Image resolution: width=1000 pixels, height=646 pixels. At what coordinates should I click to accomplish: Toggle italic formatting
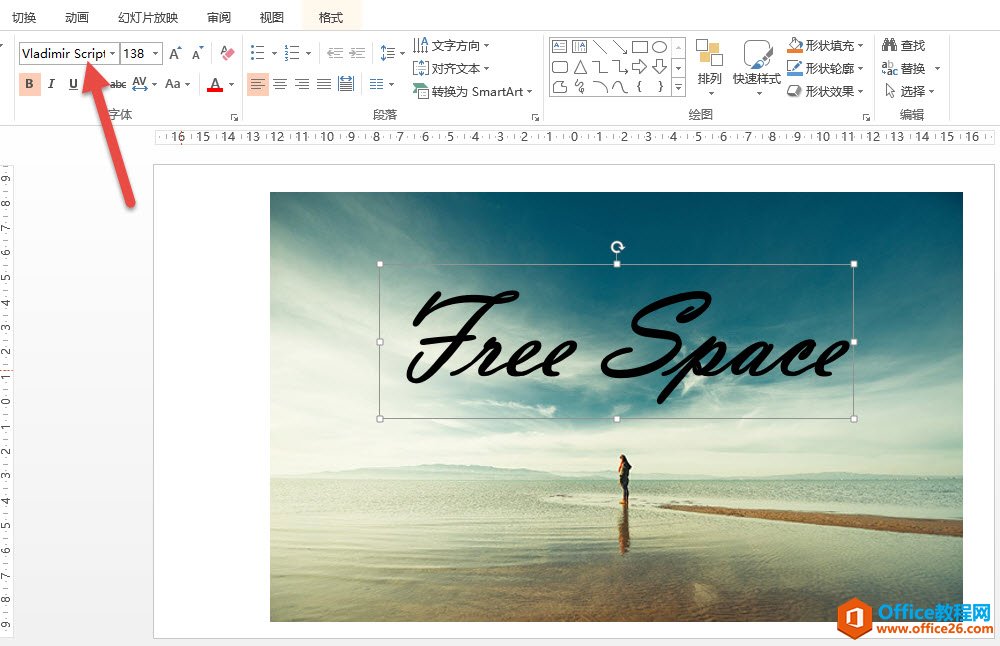pos(51,84)
